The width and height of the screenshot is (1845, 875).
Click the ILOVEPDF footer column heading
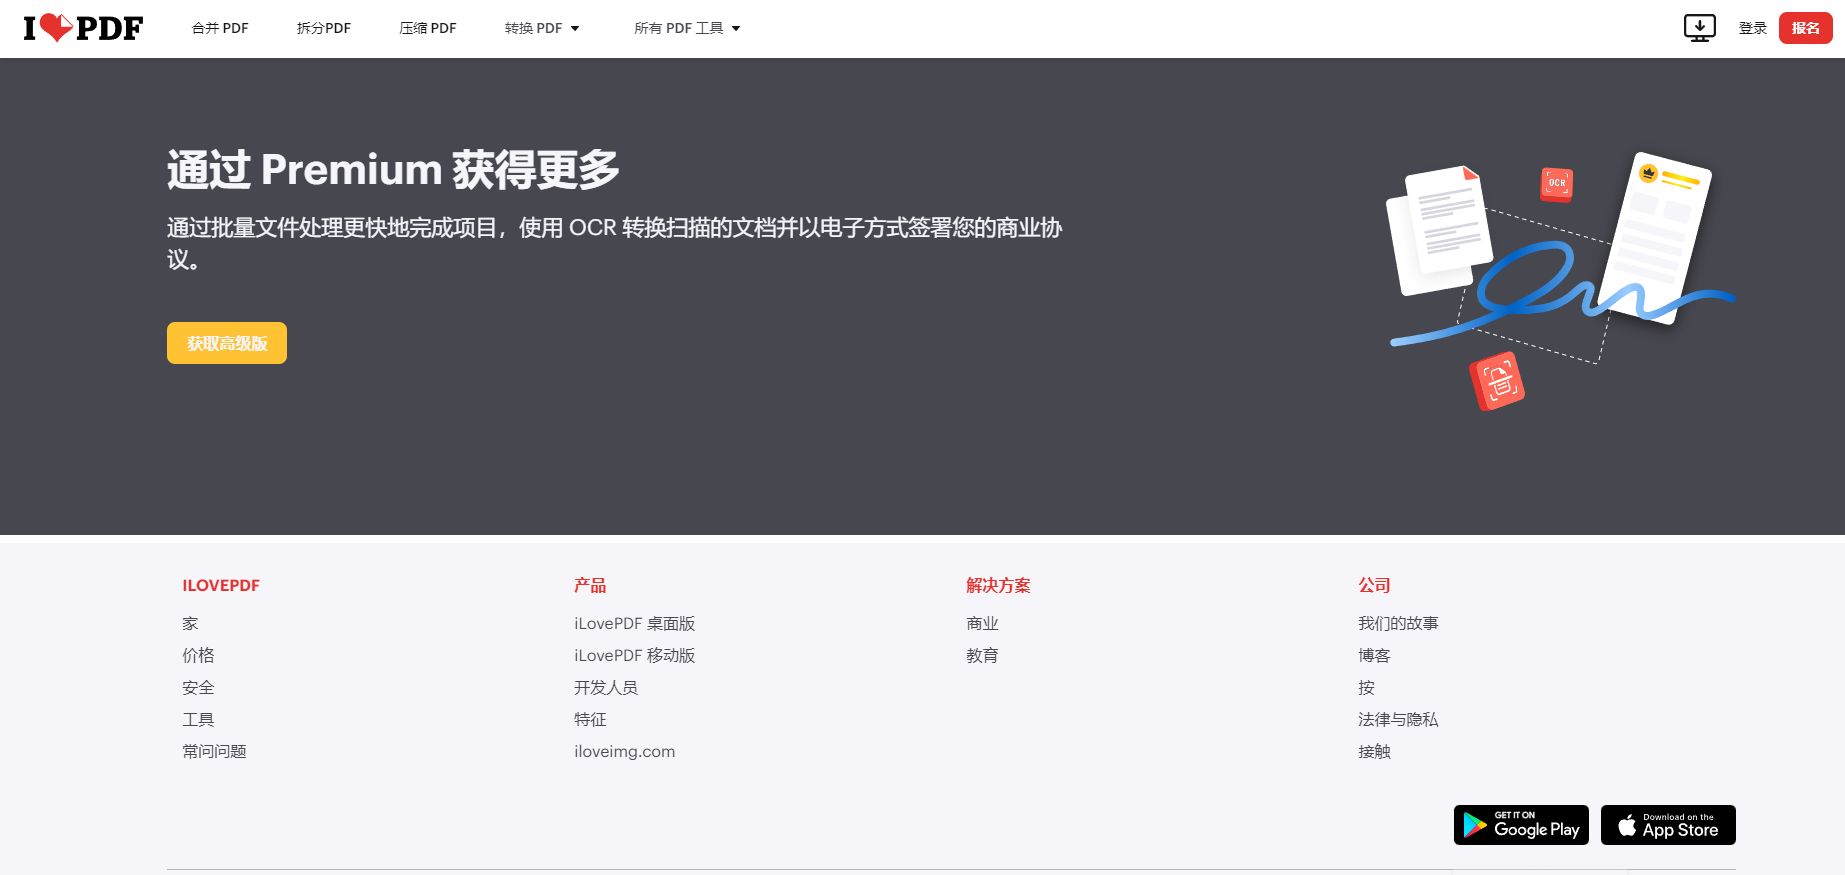[221, 585]
